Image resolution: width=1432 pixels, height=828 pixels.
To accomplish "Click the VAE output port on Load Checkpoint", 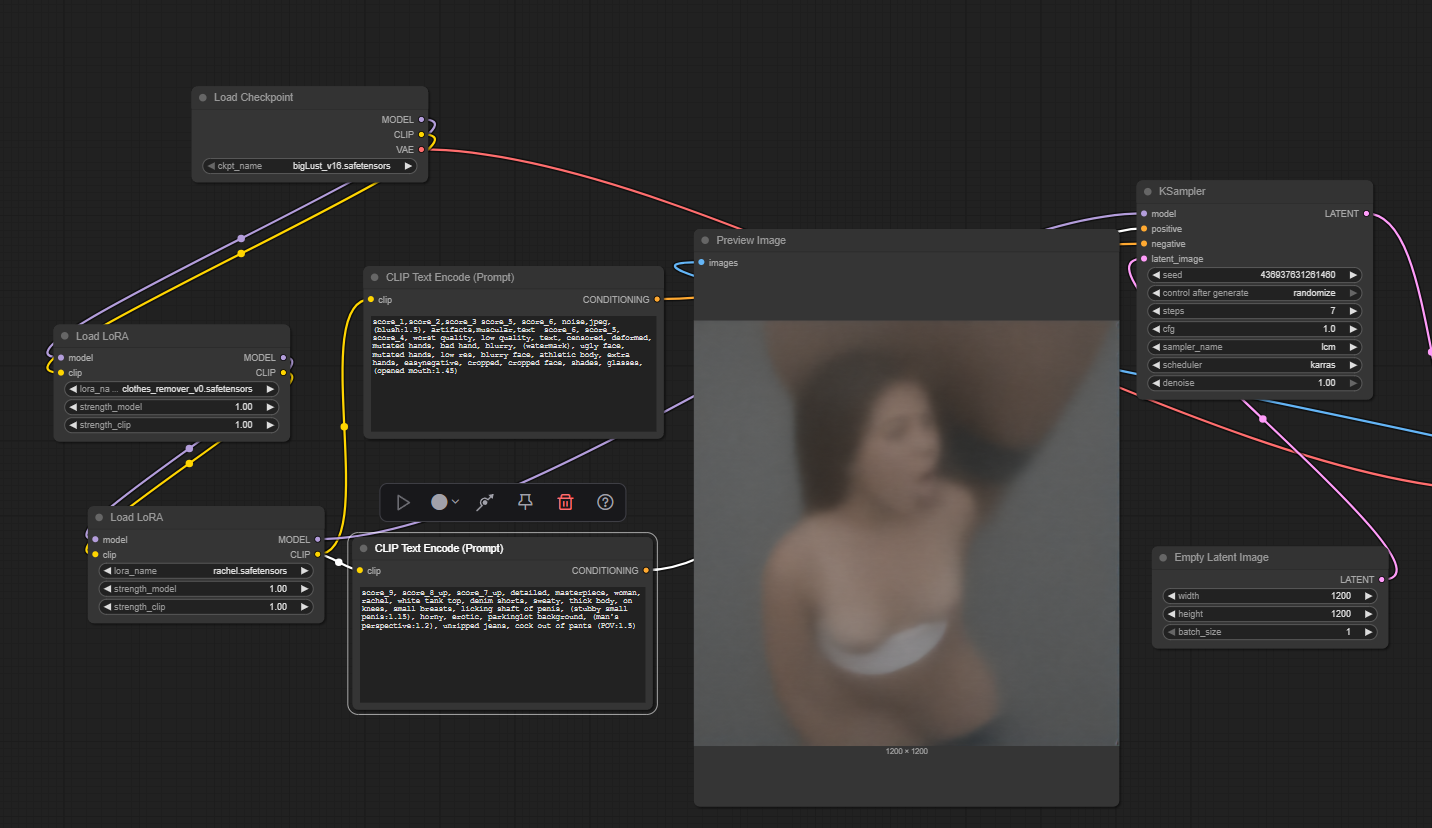I will (421, 150).
